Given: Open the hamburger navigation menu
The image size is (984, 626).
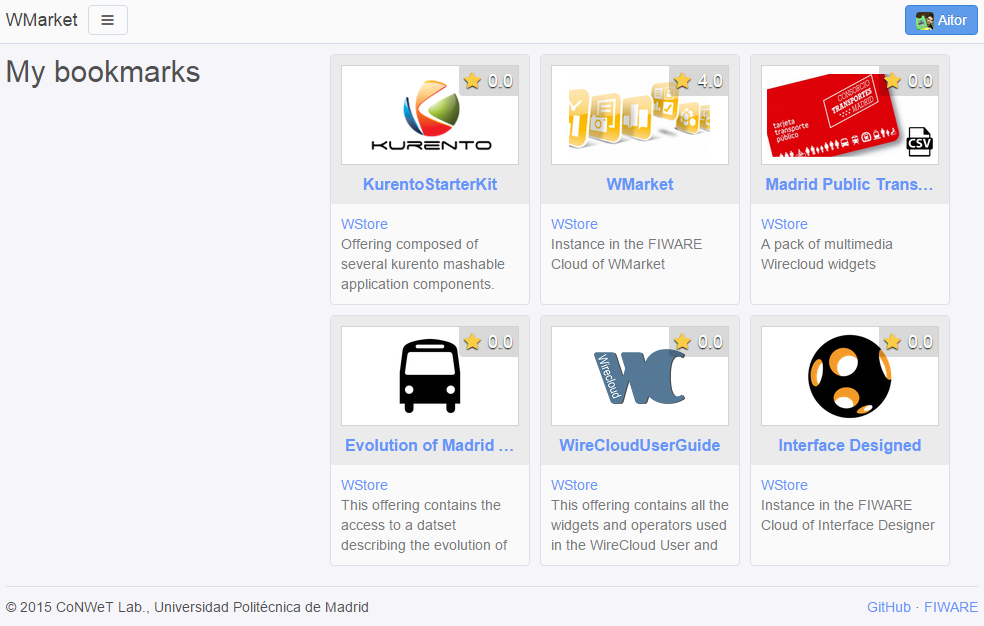Looking at the screenshot, I should click(108, 20).
